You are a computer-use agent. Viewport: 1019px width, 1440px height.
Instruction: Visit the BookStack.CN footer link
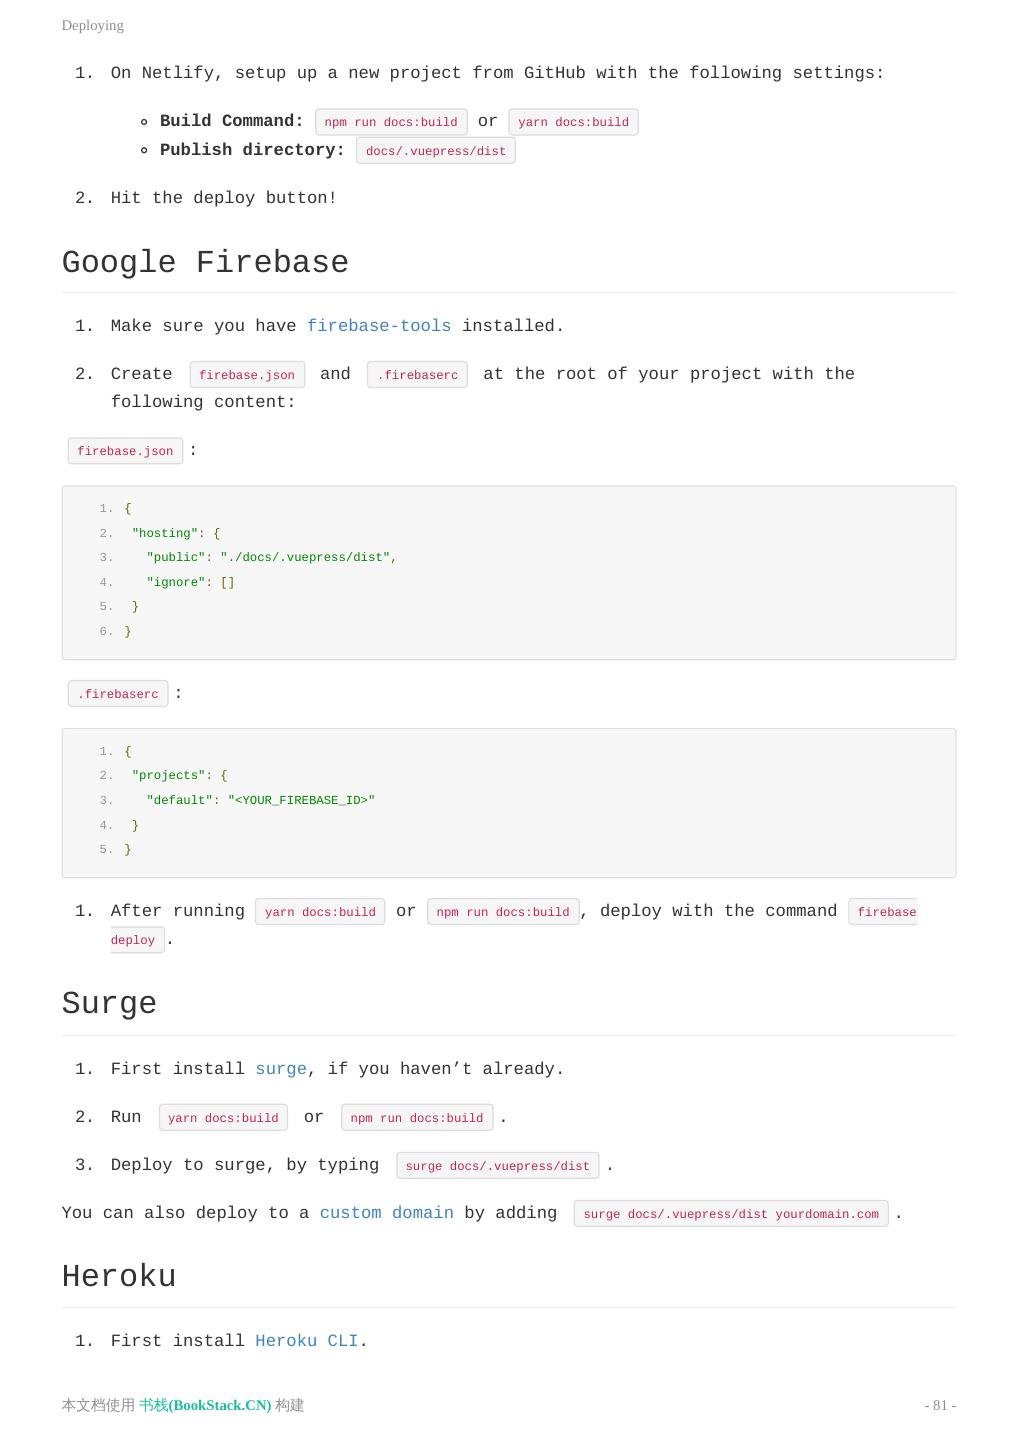pos(205,1405)
